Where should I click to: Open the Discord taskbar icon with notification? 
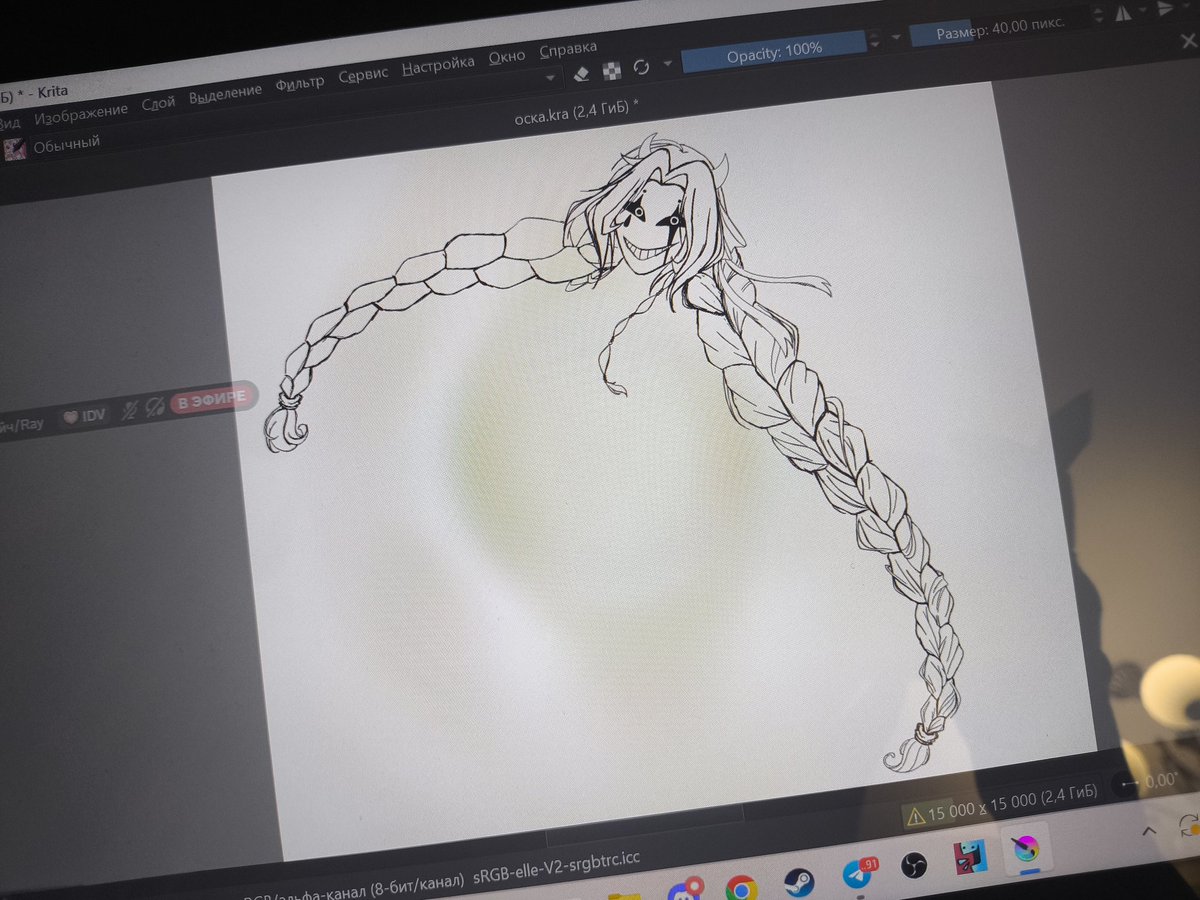685,892
